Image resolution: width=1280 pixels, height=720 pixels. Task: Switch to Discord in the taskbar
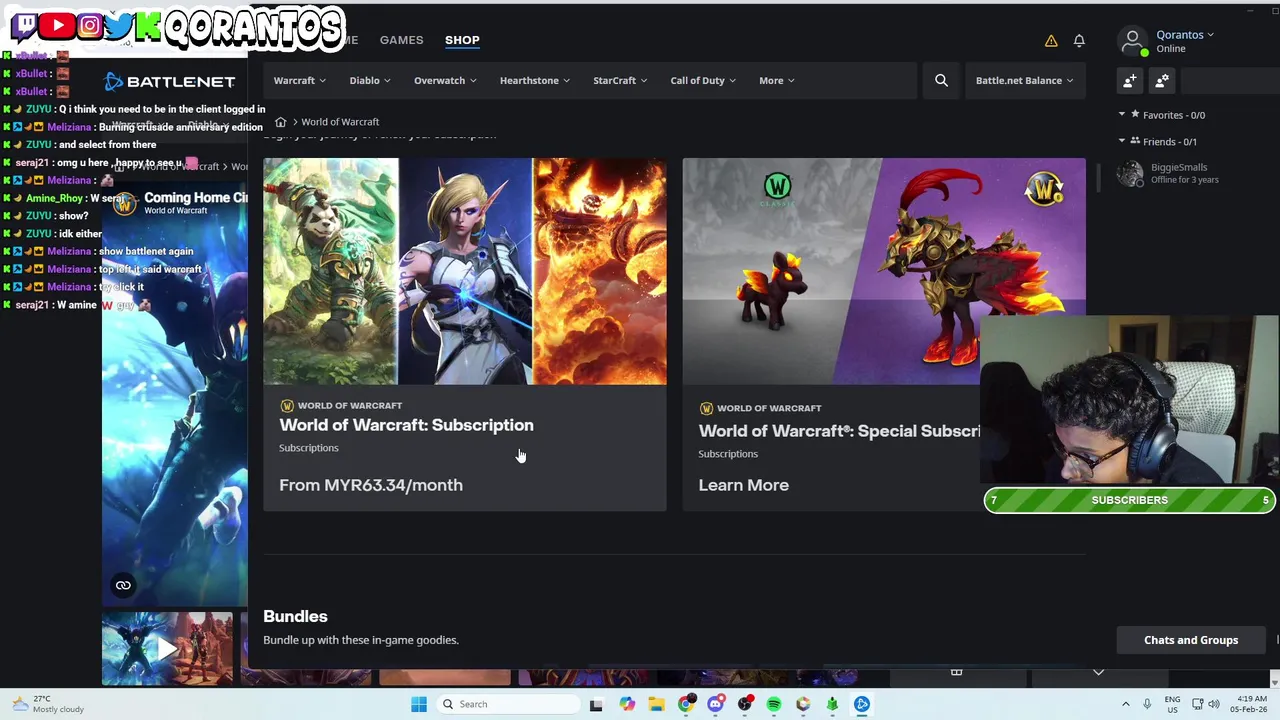(x=715, y=704)
